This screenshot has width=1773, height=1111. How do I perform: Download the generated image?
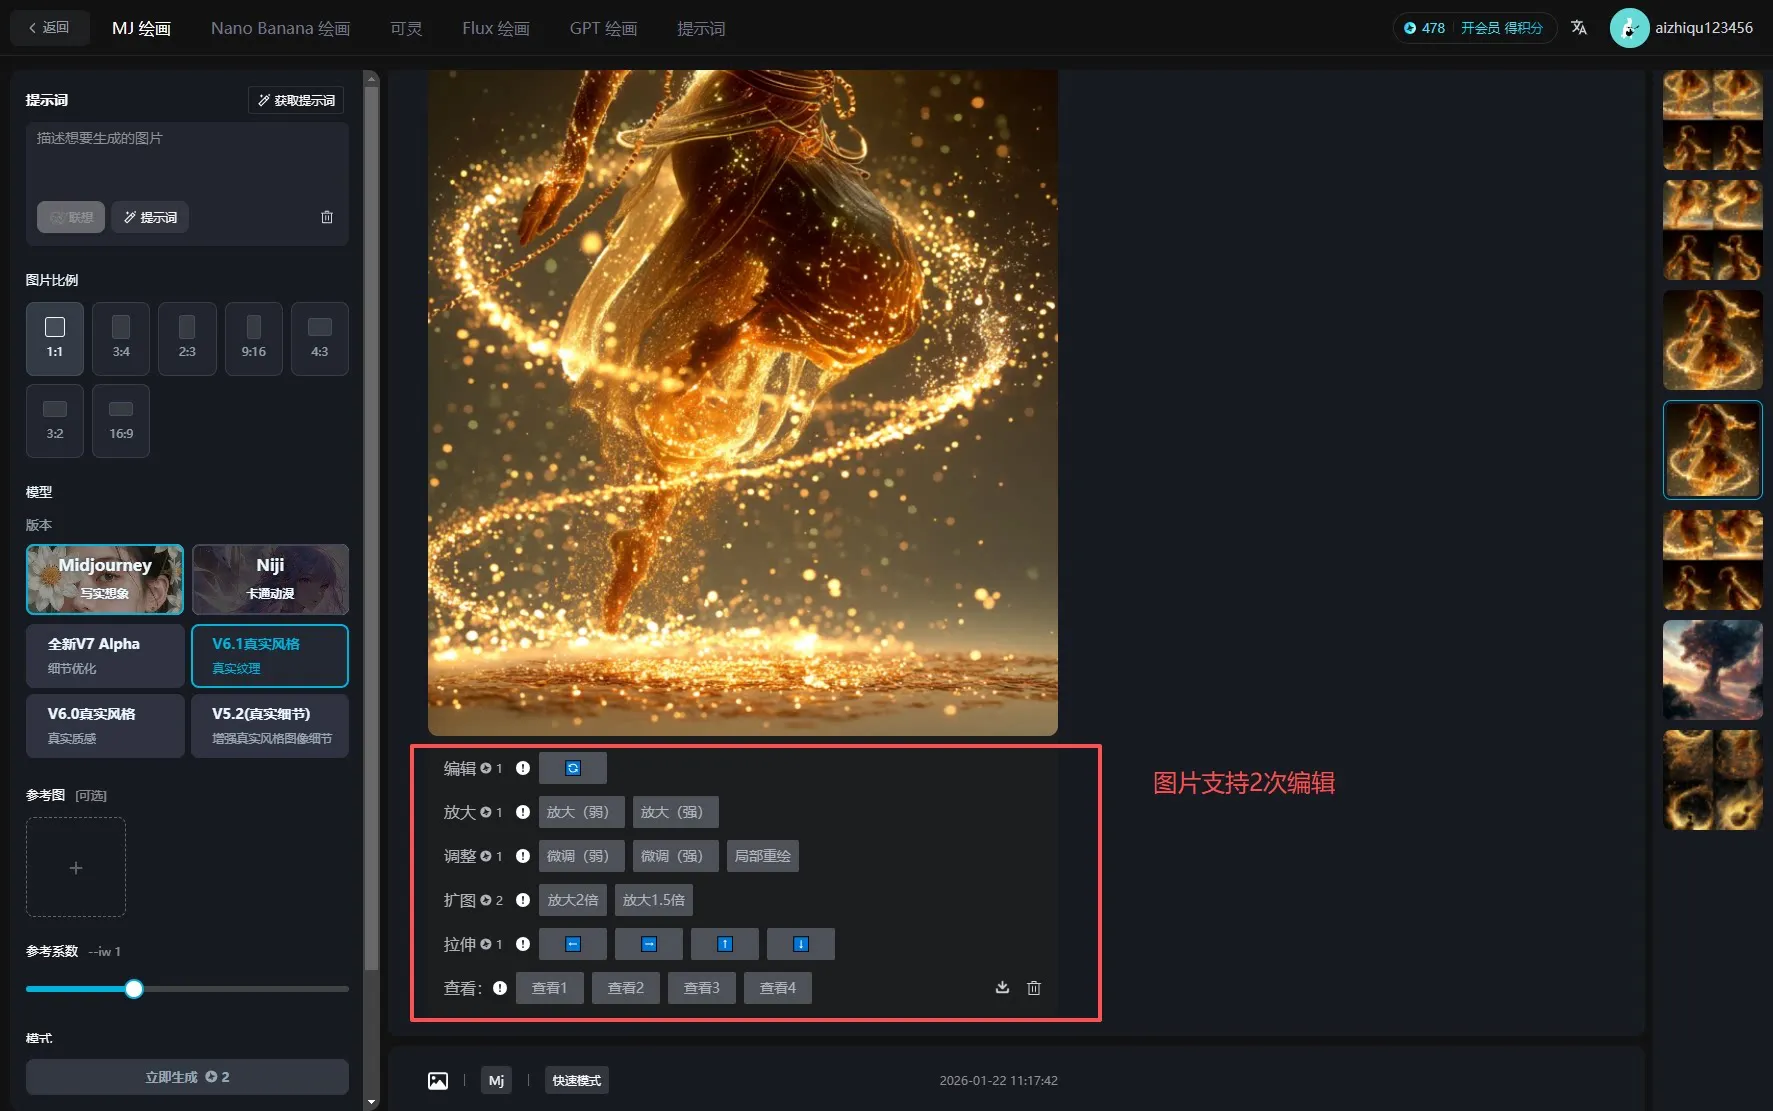click(x=1002, y=988)
